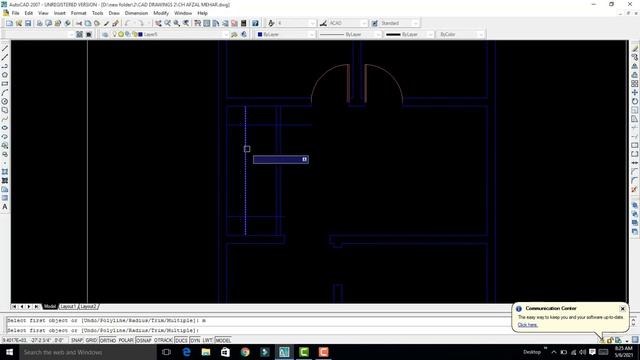Click the Match Properties brush icon
640x360 pixels.
click(x=107, y=23)
